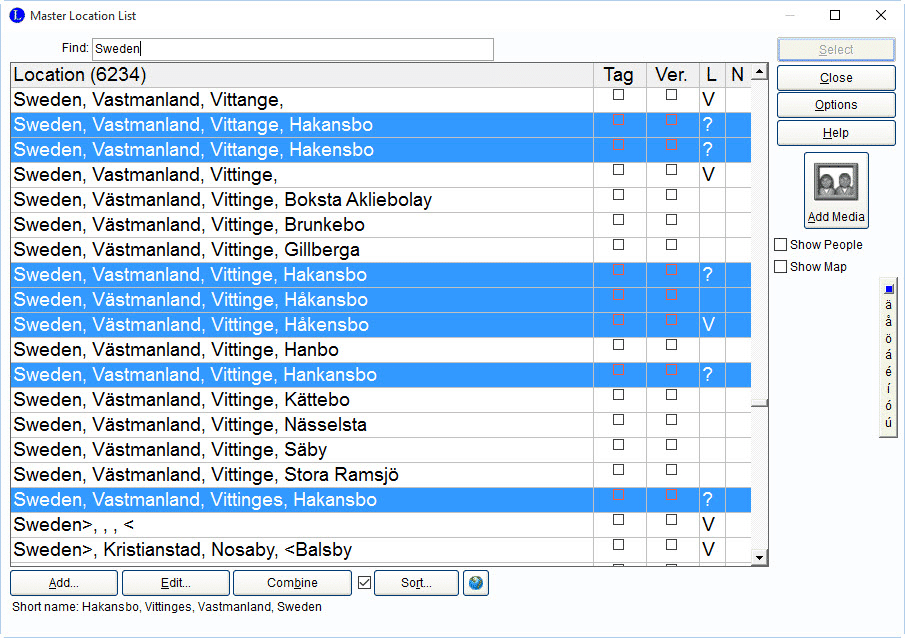Open the Sort... dialog
Viewport: 905px width, 638px height.
(416, 583)
